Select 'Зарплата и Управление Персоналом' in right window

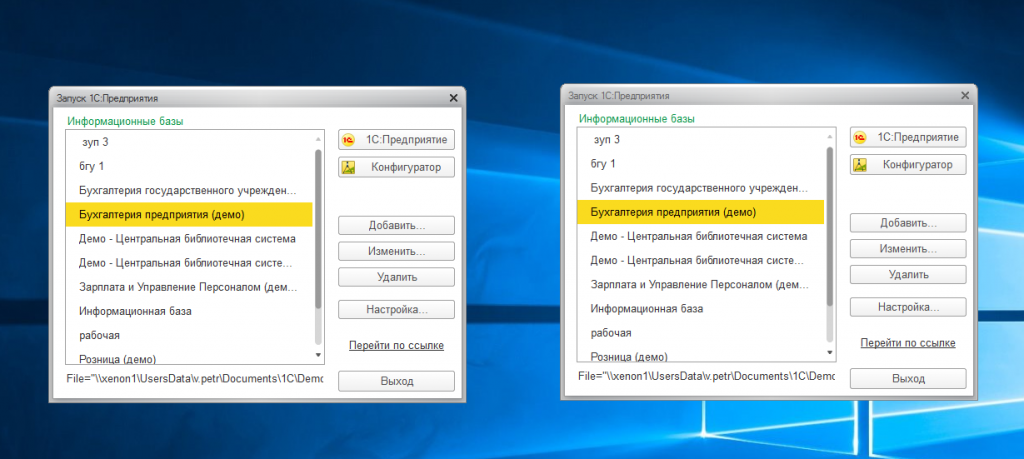pos(701,285)
